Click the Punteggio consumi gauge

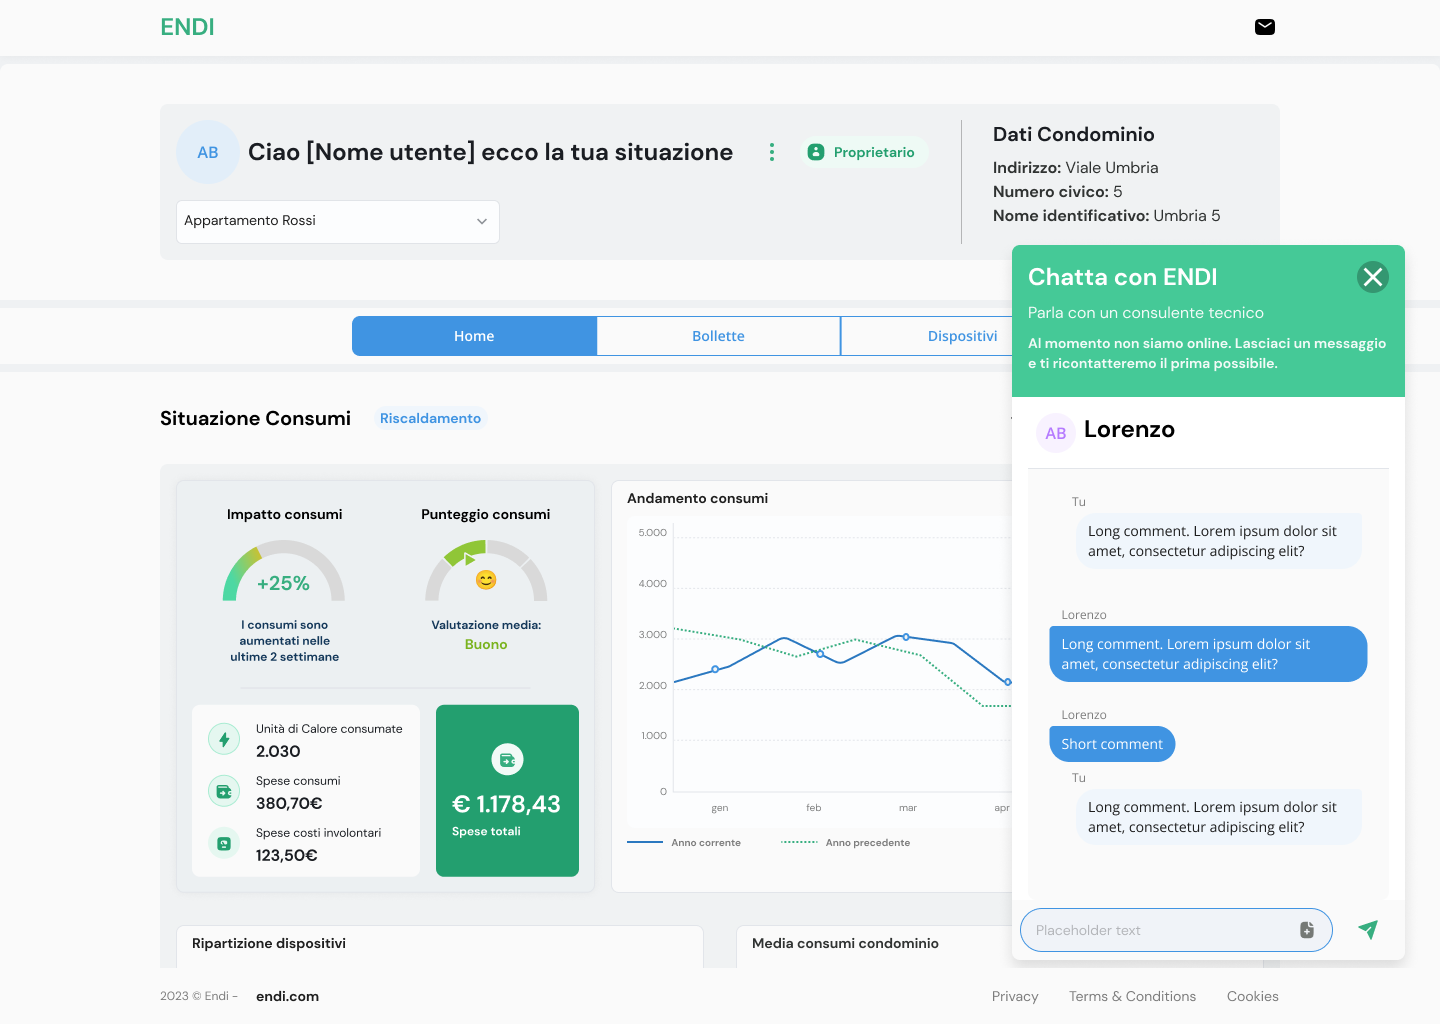486,570
